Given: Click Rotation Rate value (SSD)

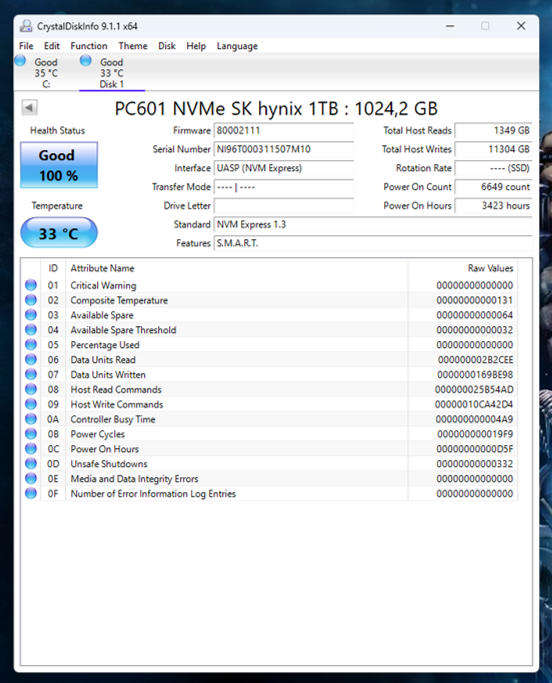Looking at the screenshot, I should 493,168.
